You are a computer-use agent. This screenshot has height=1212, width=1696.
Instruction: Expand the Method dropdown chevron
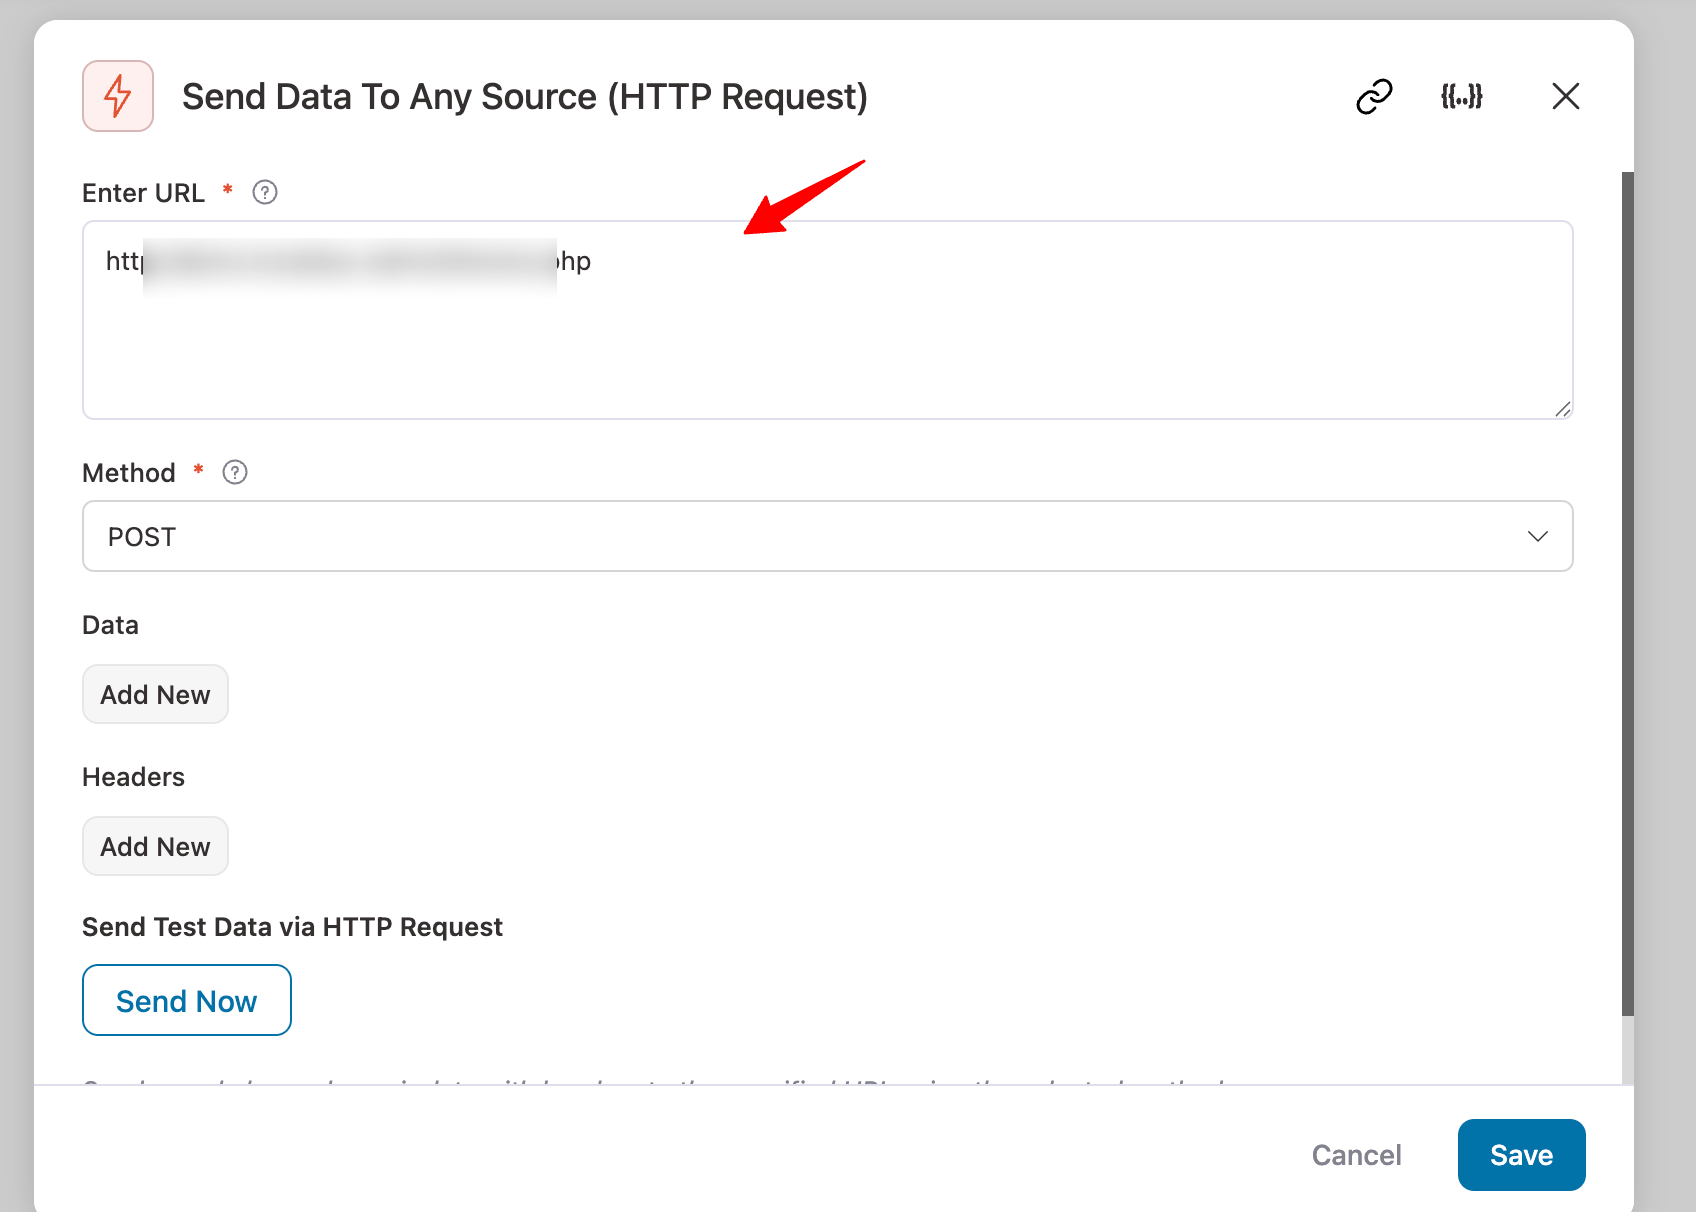1537,537
